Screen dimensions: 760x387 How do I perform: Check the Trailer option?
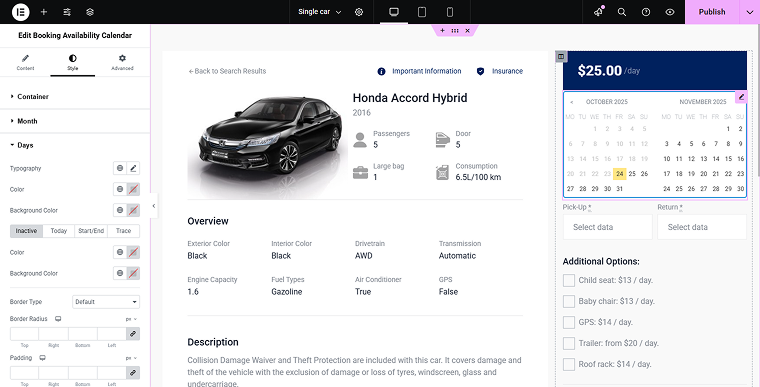(569, 343)
